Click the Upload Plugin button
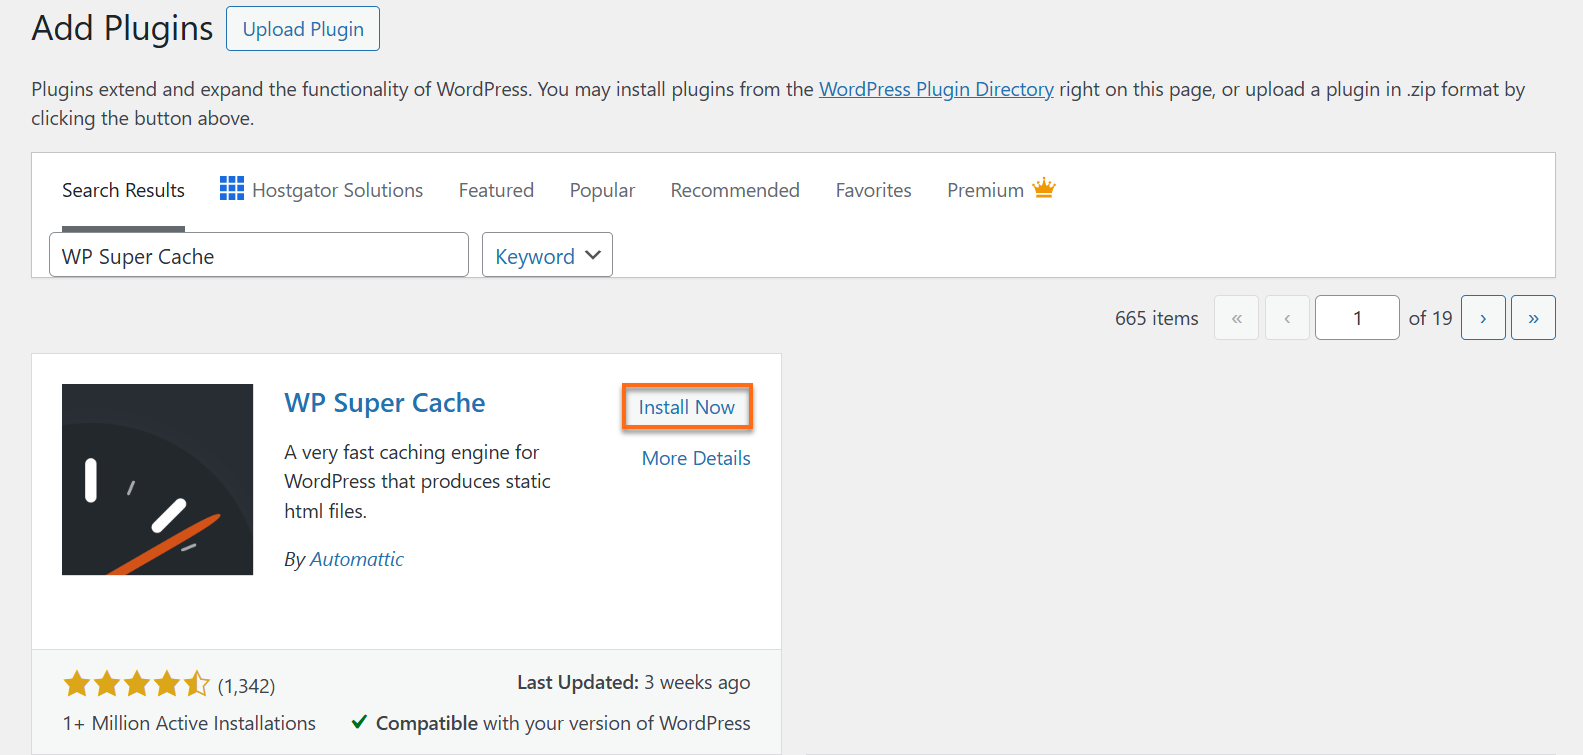This screenshot has width=1583, height=755. (303, 29)
